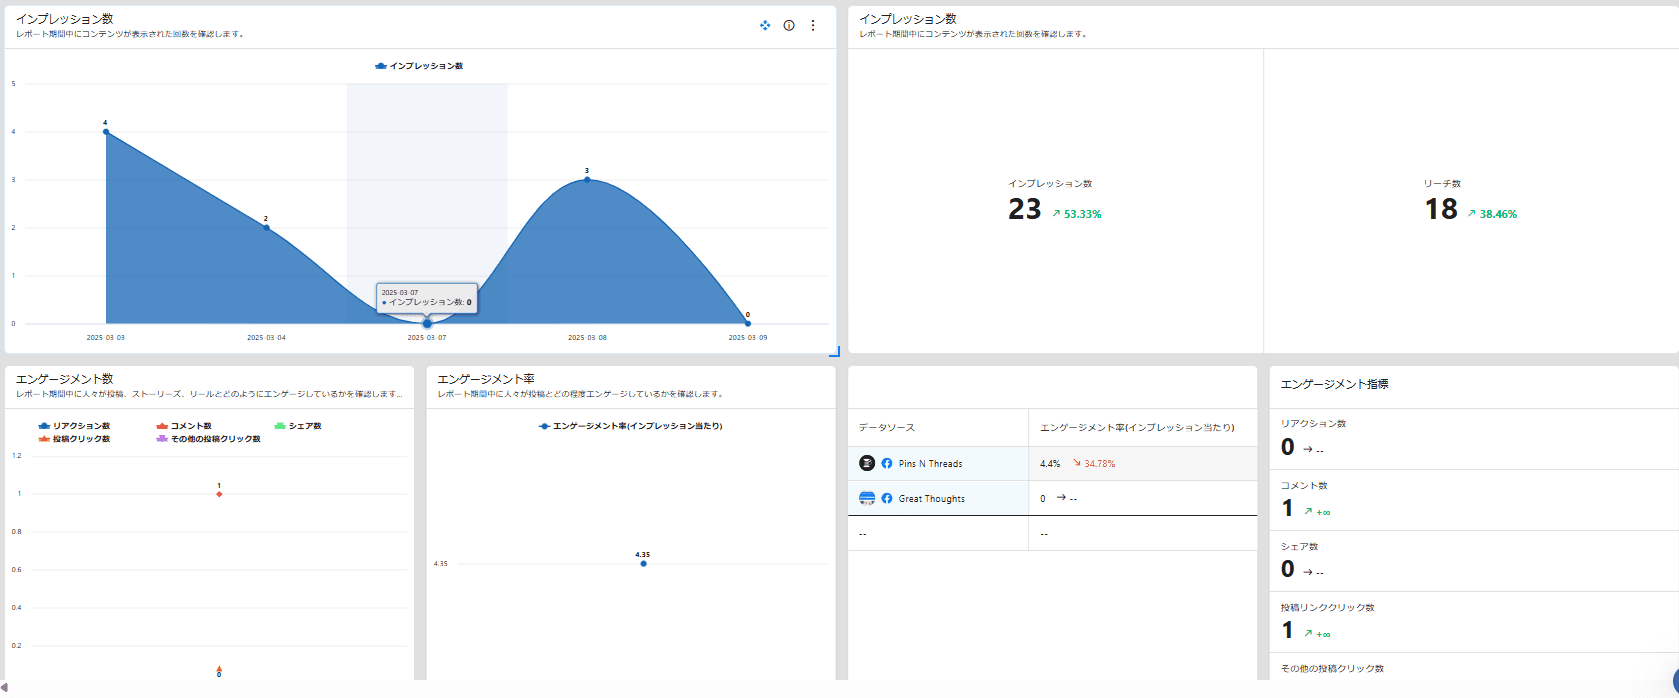This screenshot has width=1679, height=698.
Task: Click the Pins N Threads profile avatar
Action: [x=867, y=463]
